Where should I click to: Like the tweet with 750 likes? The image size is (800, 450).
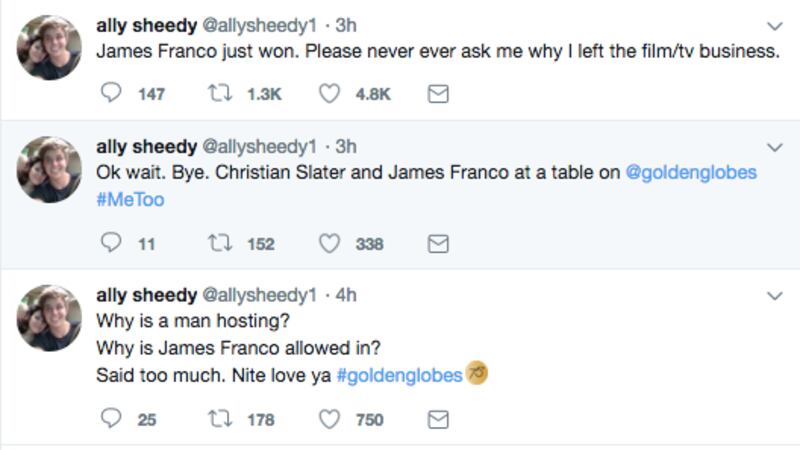(x=330, y=420)
